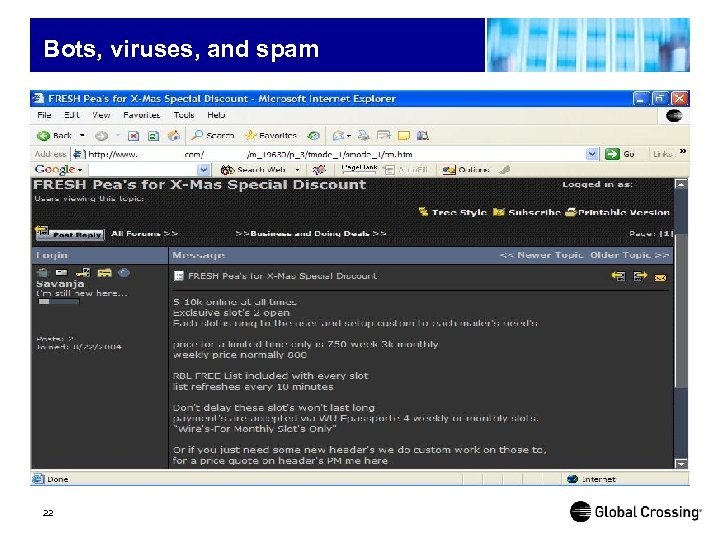Click the PageRank indicator bar
Viewport: 720px width, 540px height.
(360, 169)
